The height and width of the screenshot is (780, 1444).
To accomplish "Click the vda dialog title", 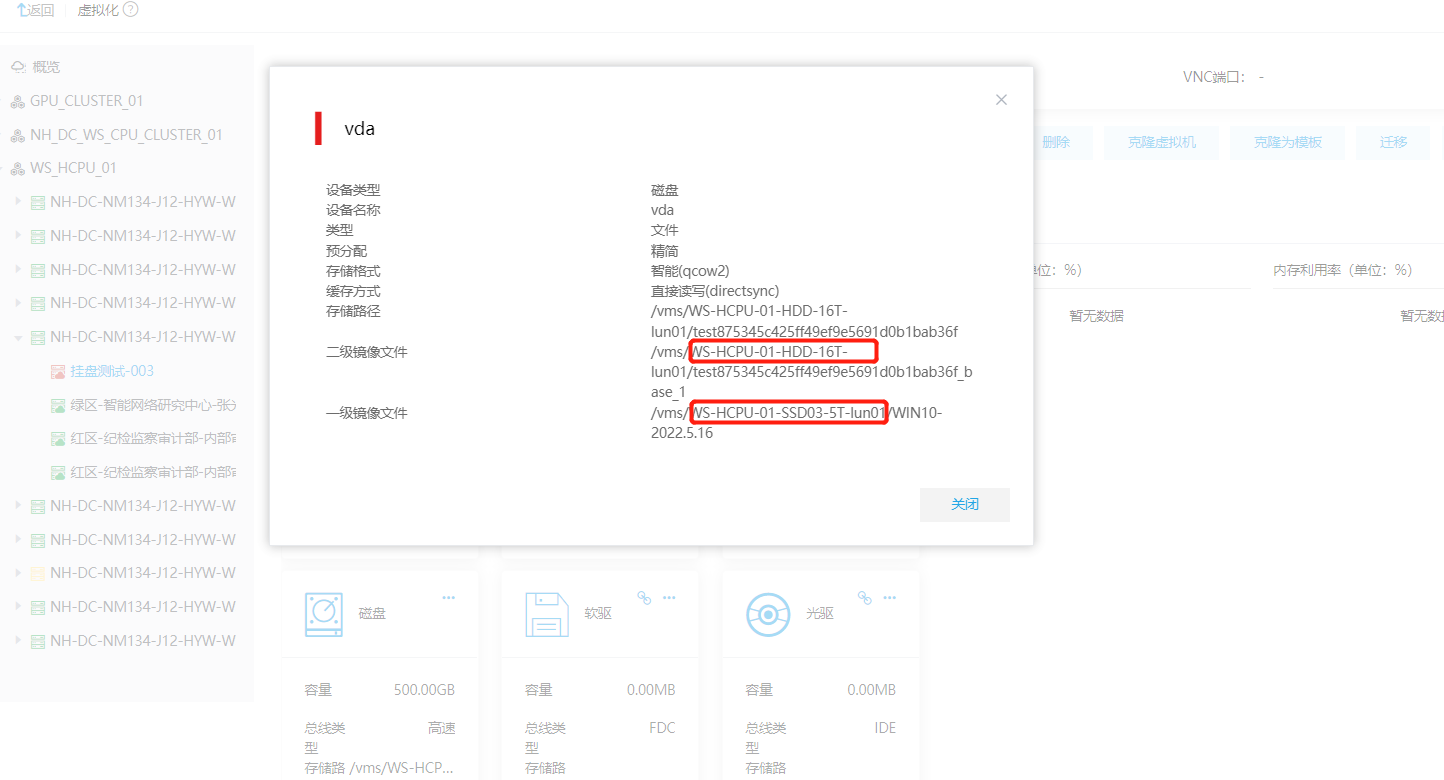I will [x=359, y=129].
